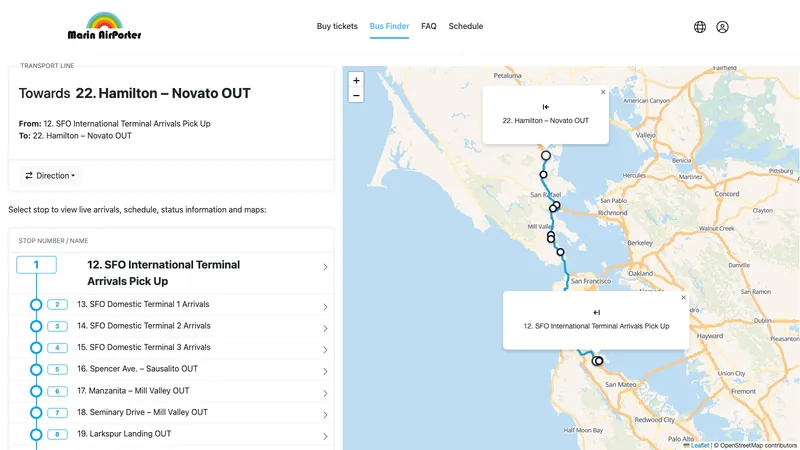Click stop number badge 1
This screenshot has height=450, width=800.
(x=36, y=265)
